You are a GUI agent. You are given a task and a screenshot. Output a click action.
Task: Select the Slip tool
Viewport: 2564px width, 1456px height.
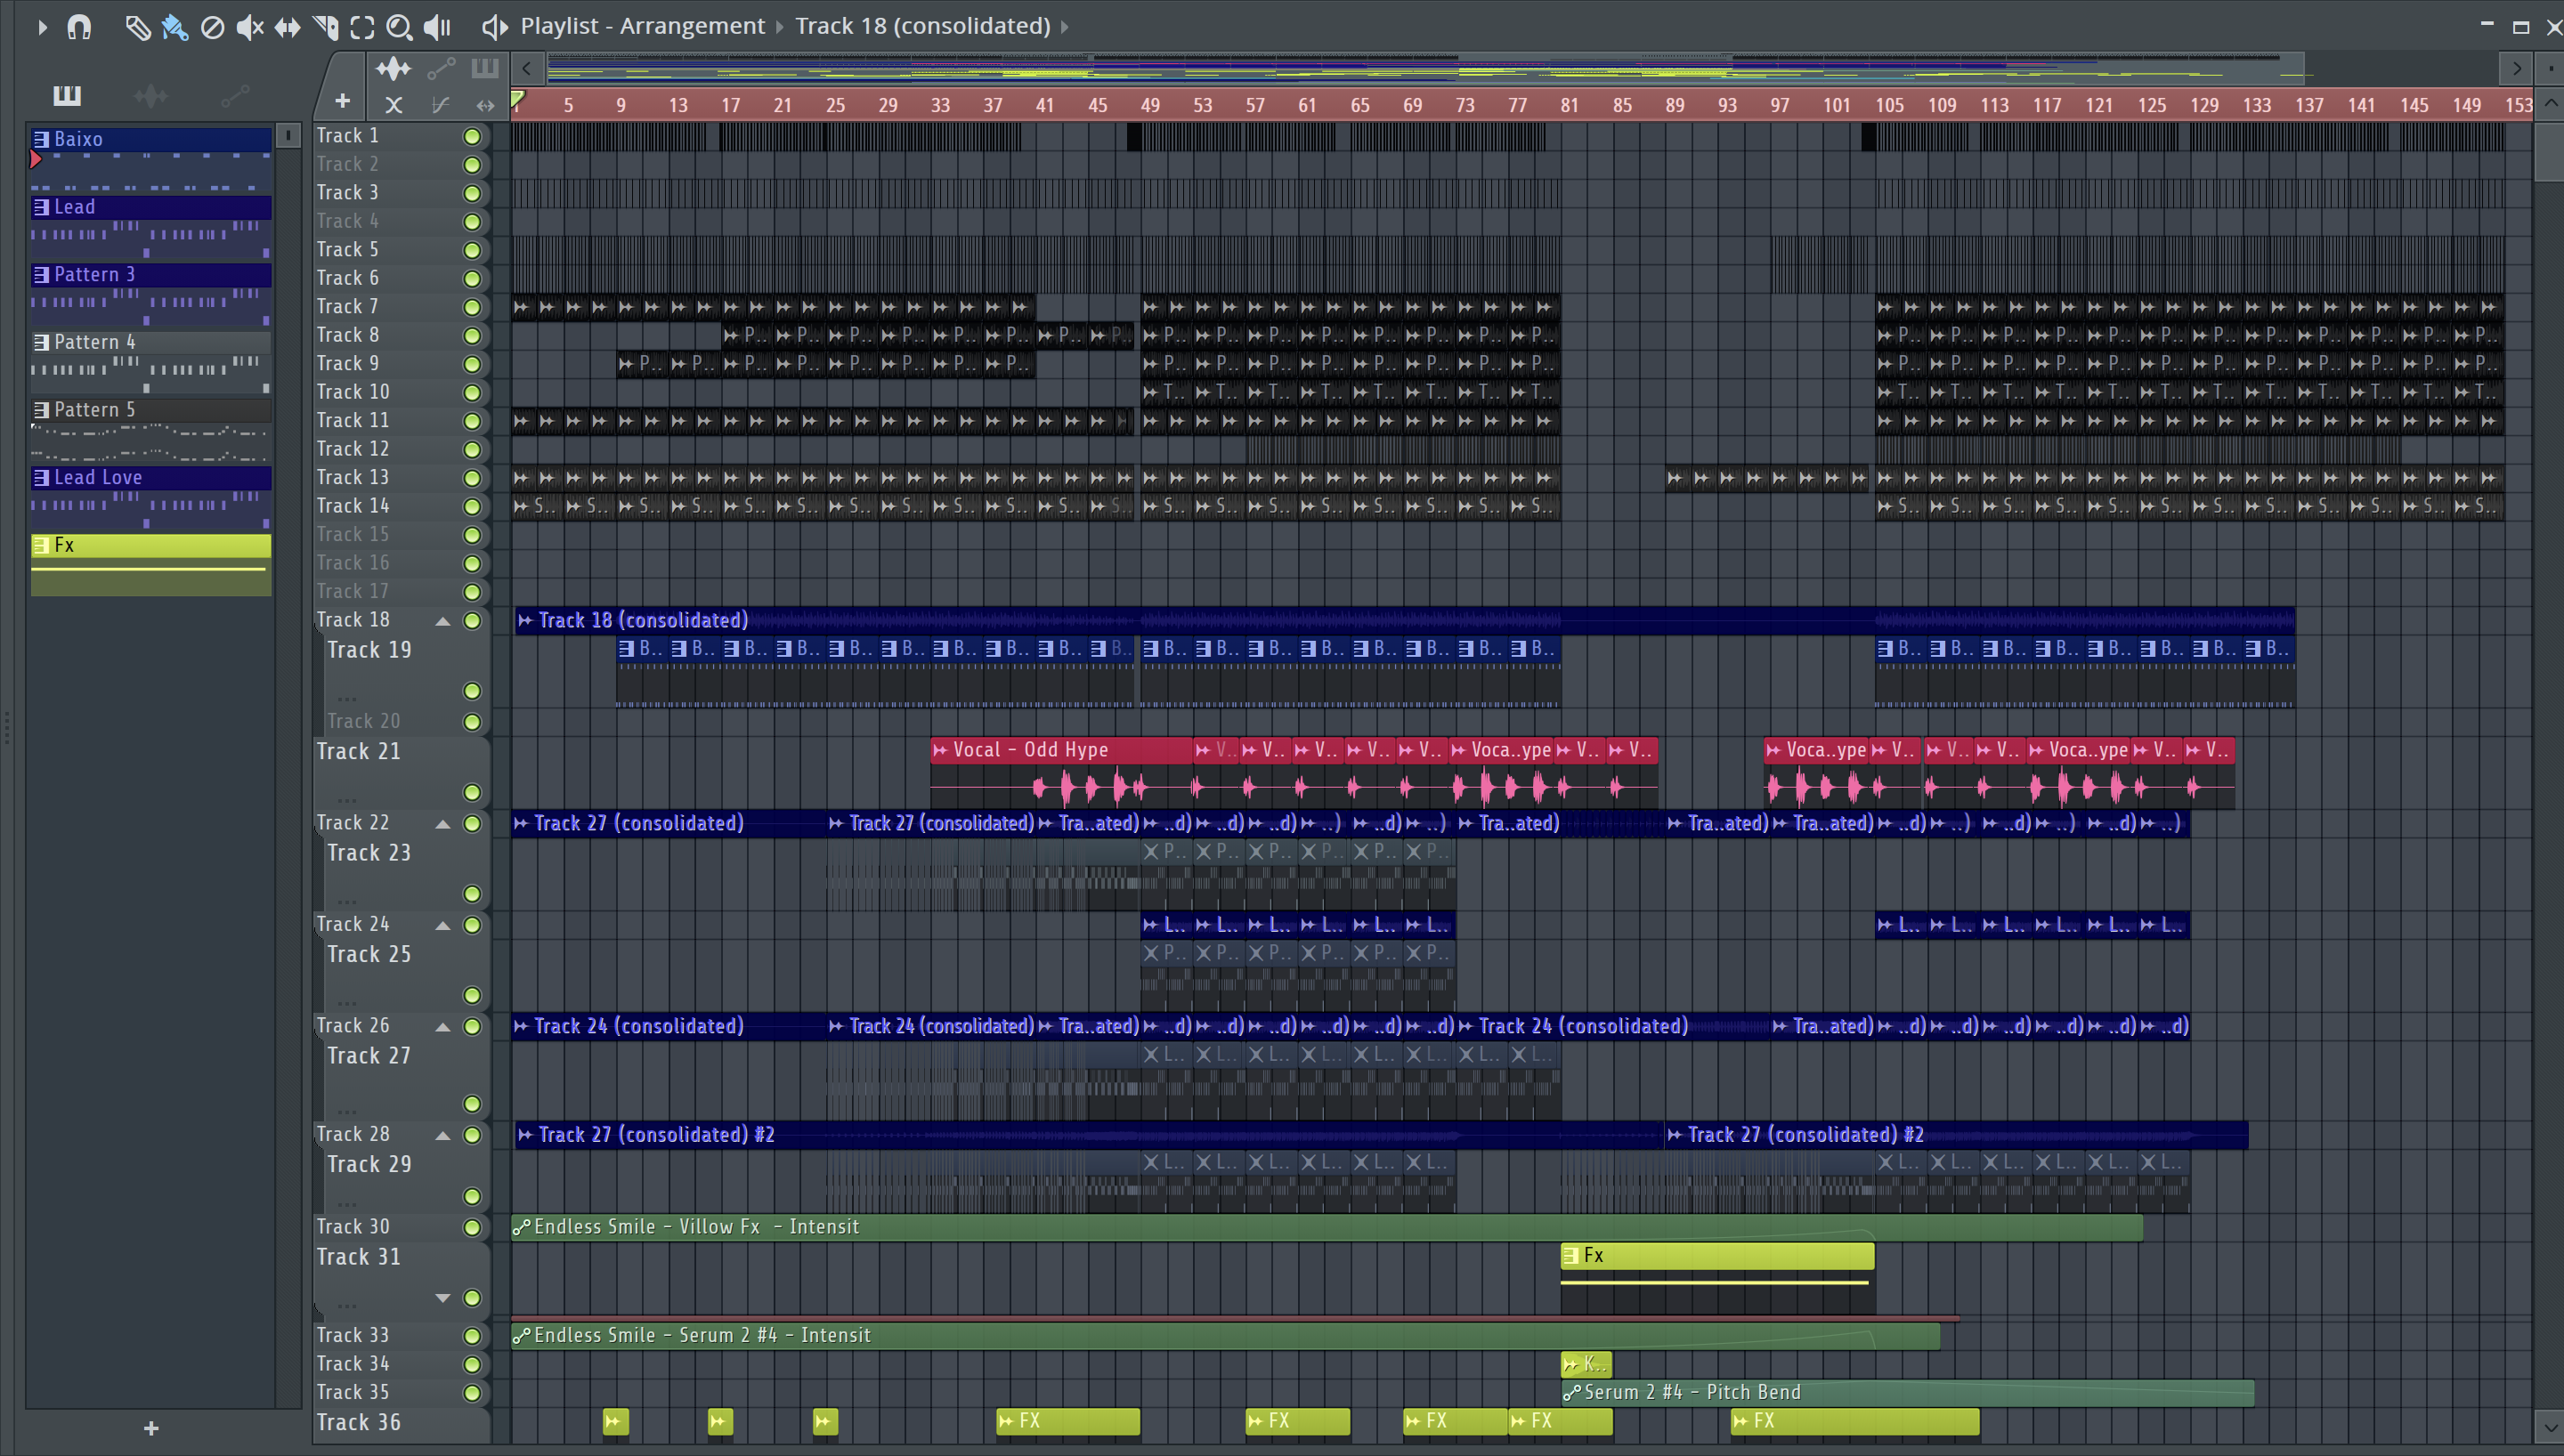pos(287,27)
